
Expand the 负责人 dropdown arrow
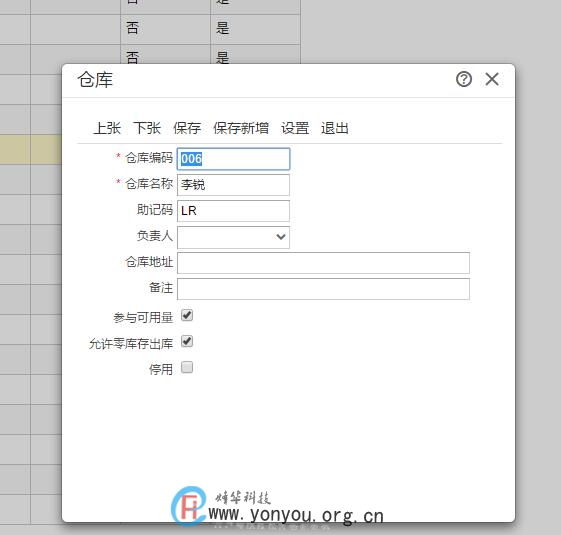pos(281,237)
